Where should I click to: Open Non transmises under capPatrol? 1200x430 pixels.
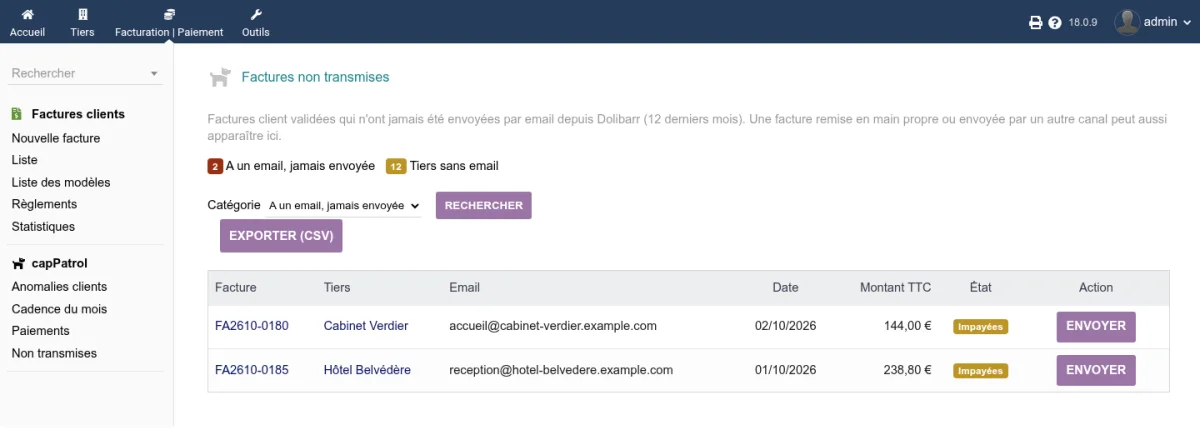click(x=54, y=353)
